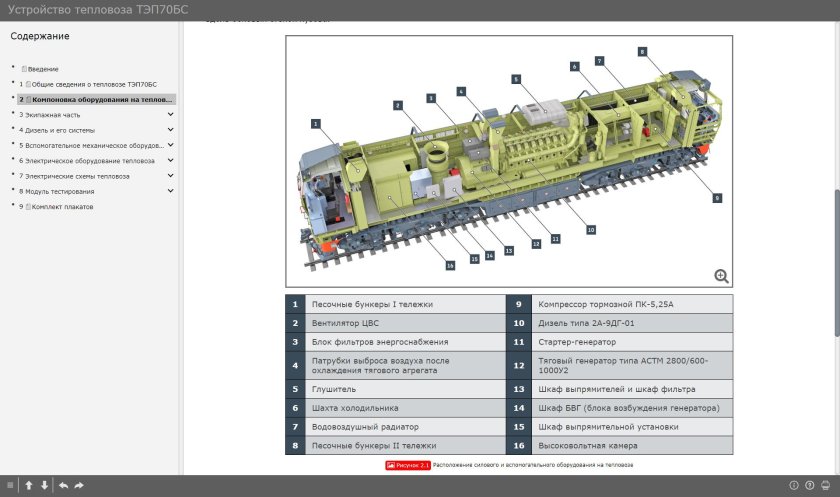Click the down arrow navigation icon
This screenshot has height=497, width=840.
click(44, 485)
